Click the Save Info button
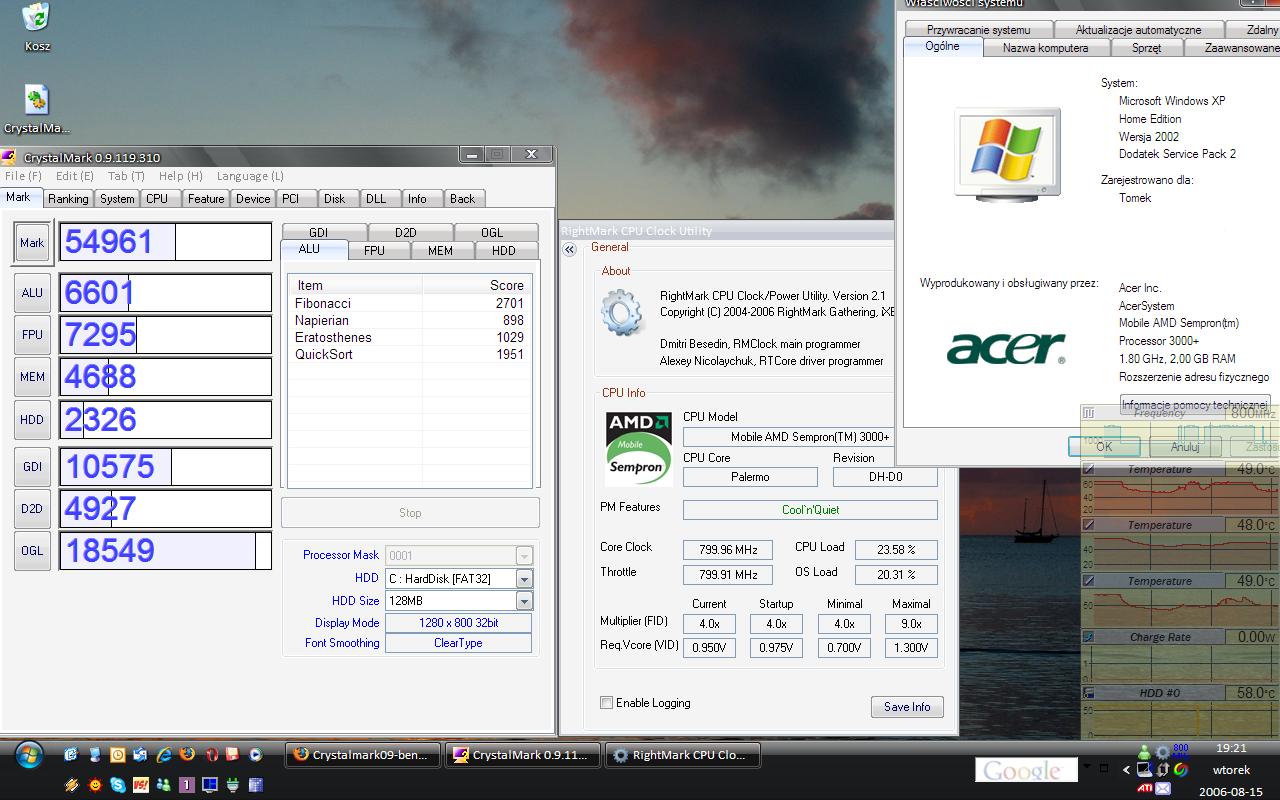The height and width of the screenshot is (800, 1280). [x=906, y=707]
